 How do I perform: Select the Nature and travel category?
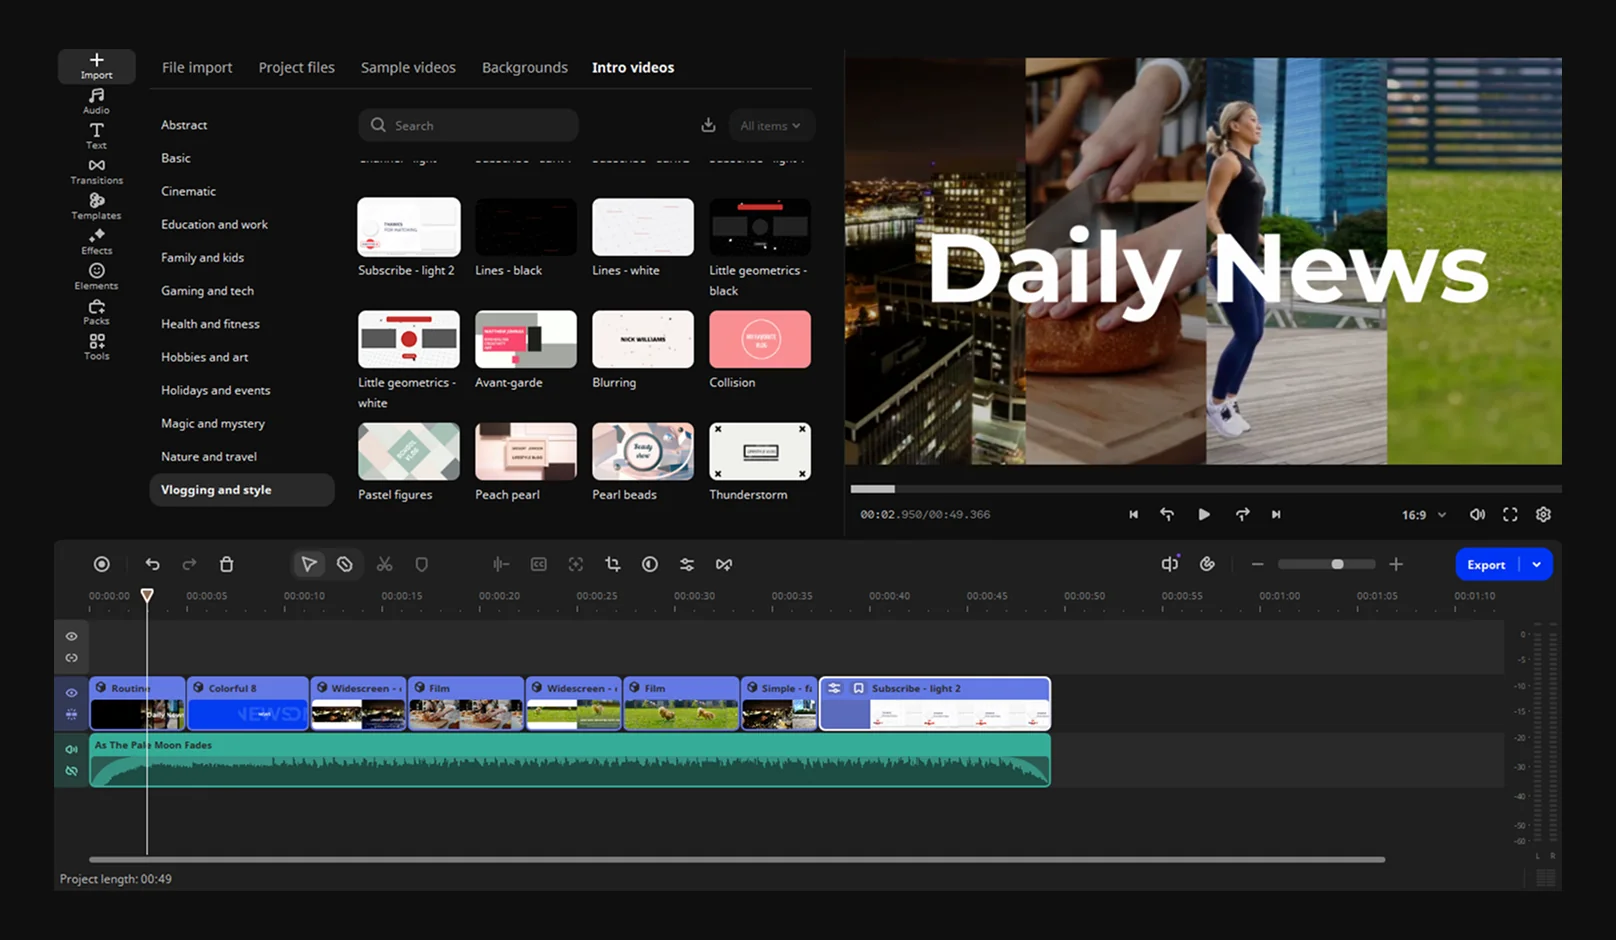(x=209, y=457)
